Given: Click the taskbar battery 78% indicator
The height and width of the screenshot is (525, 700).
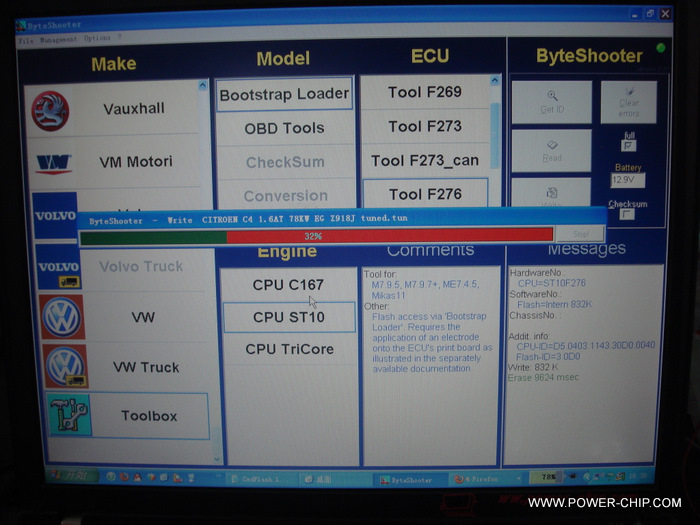Looking at the screenshot, I should (546, 477).
